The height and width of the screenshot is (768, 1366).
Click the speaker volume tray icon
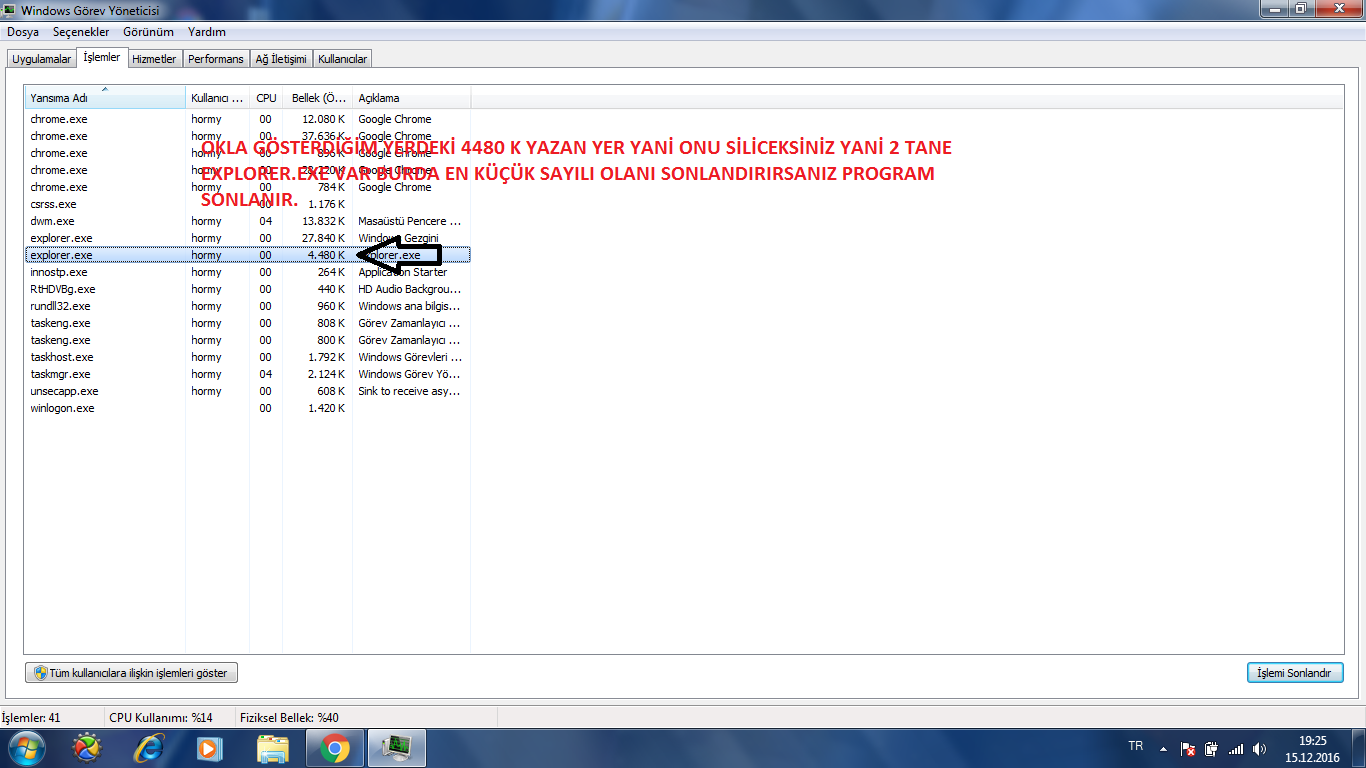point(1259,748)
